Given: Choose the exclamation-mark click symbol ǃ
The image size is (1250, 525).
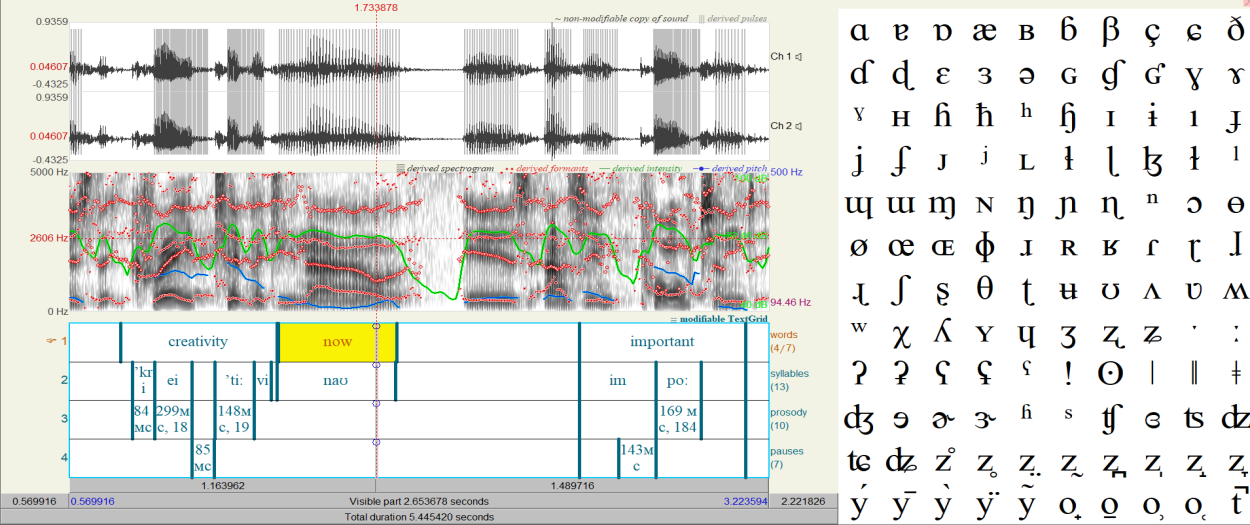Looking at the screenshot, I should 1068,374.
